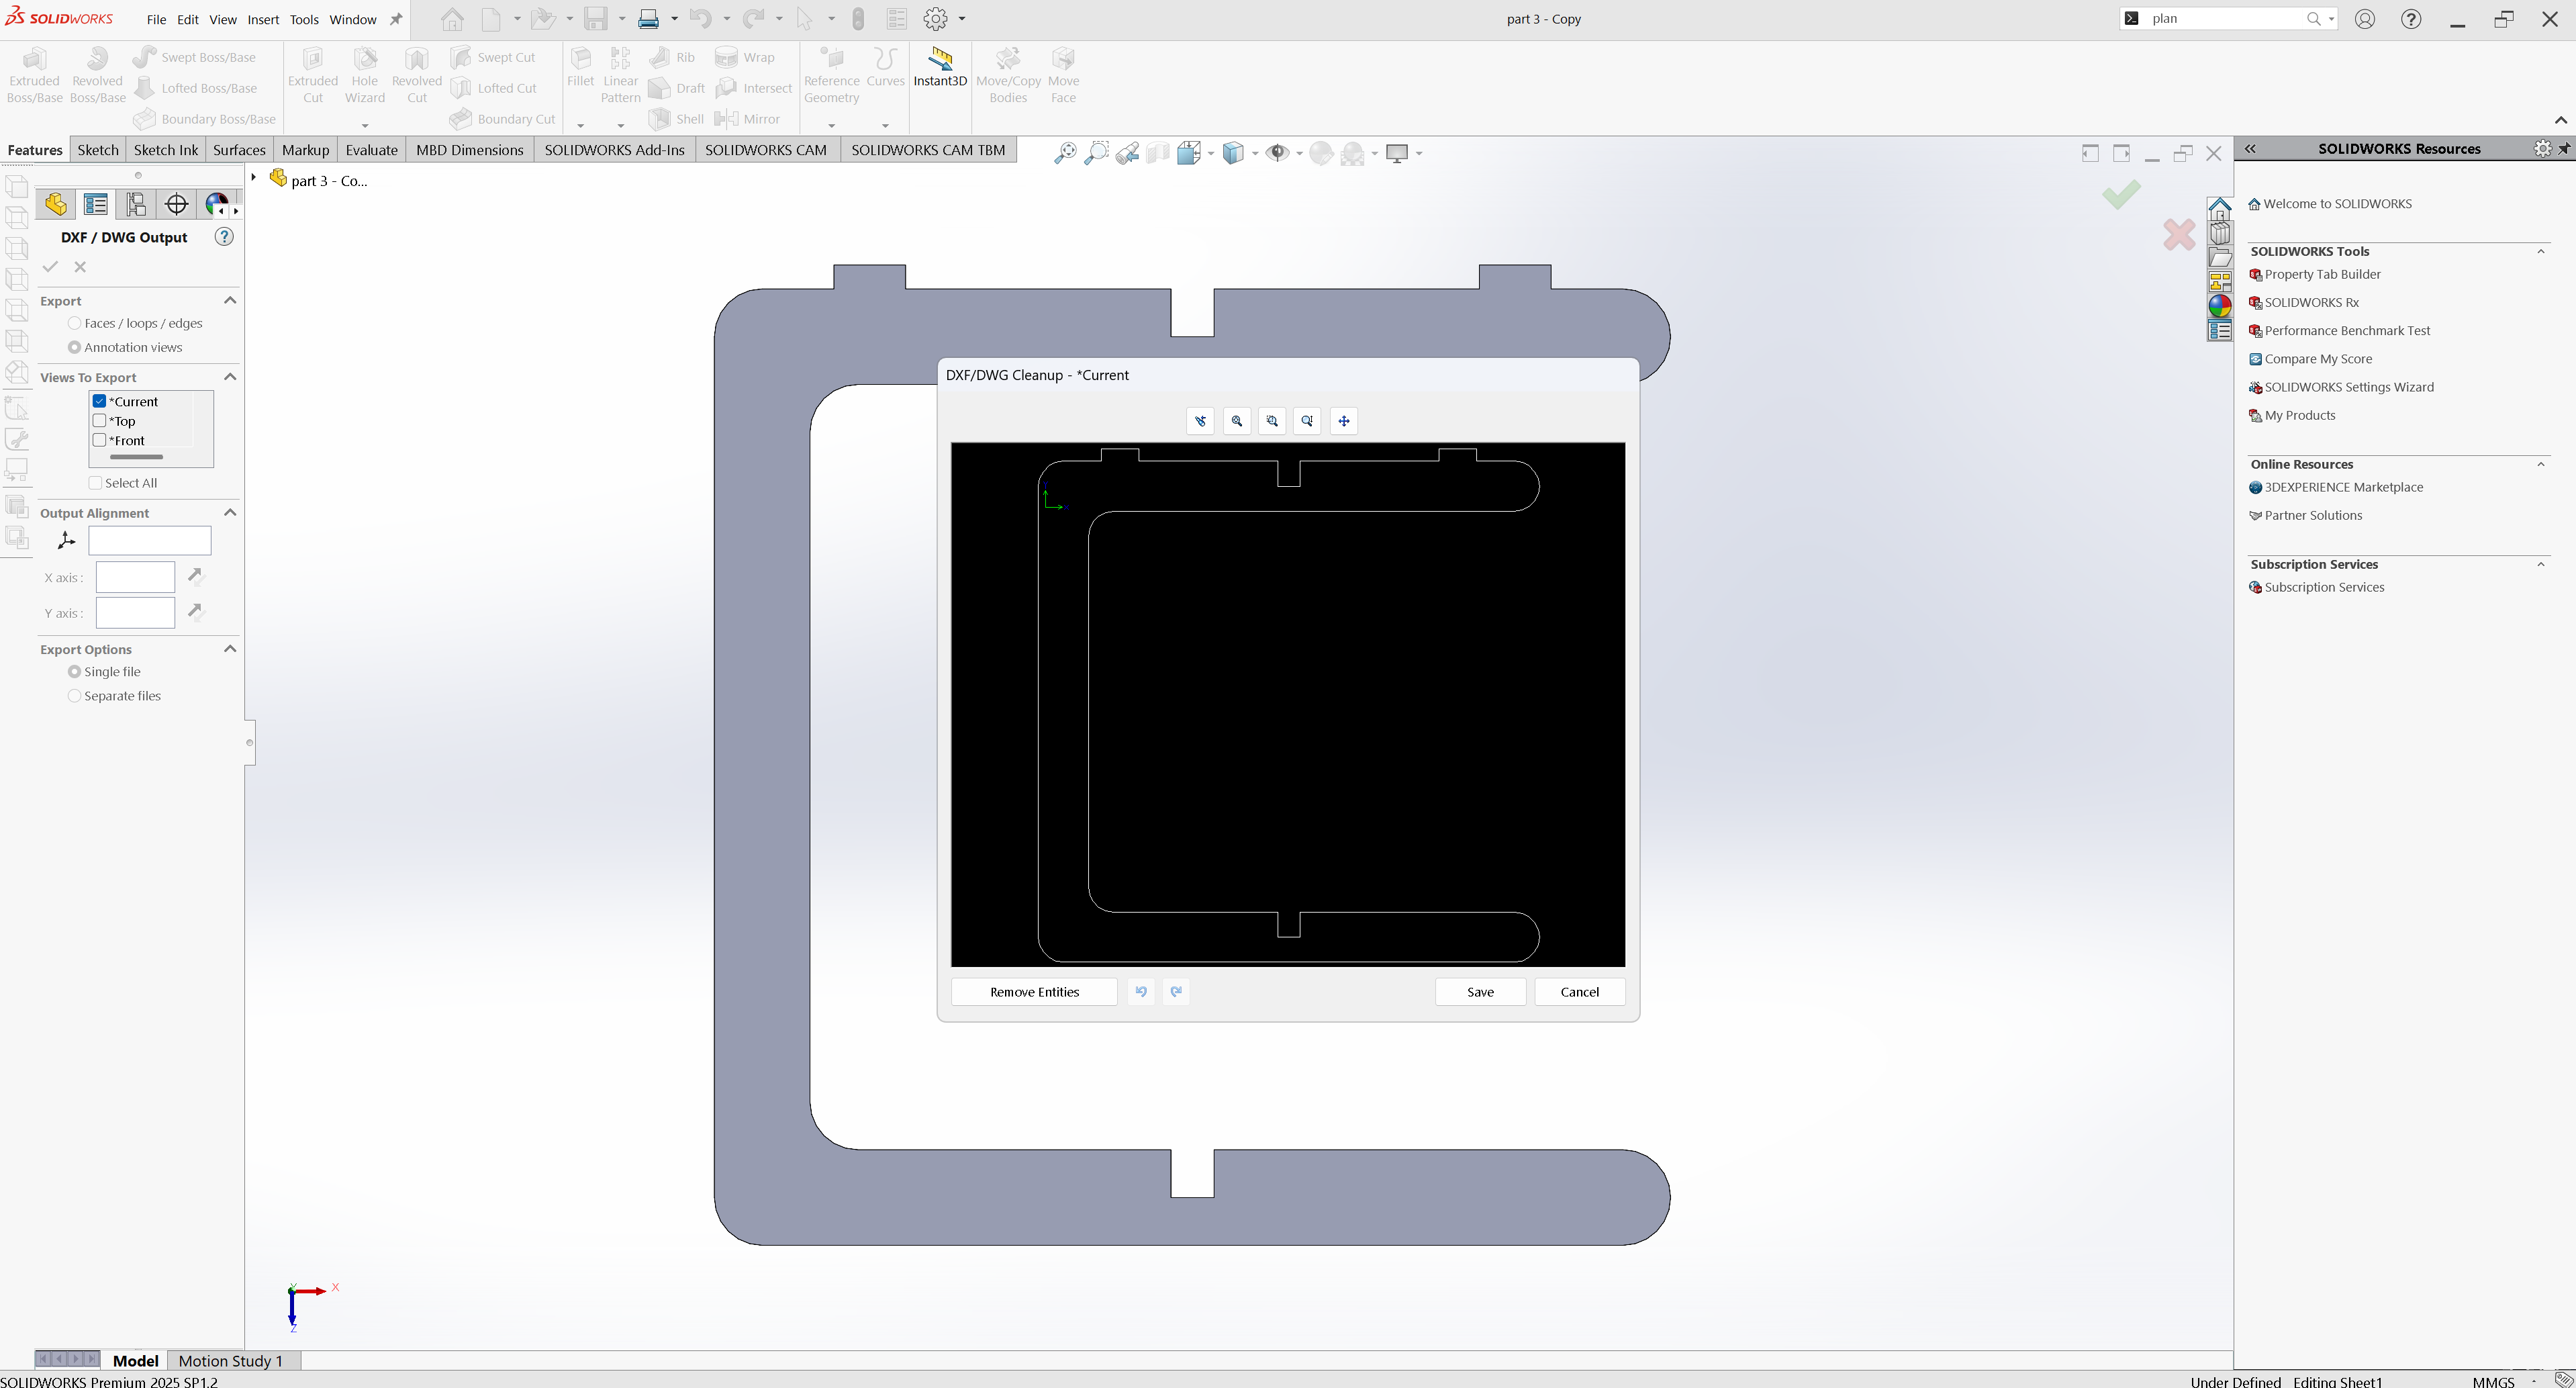Click the Save button in Cleanup dialog
The image size is (2576, 1388).
[1480, 992]
